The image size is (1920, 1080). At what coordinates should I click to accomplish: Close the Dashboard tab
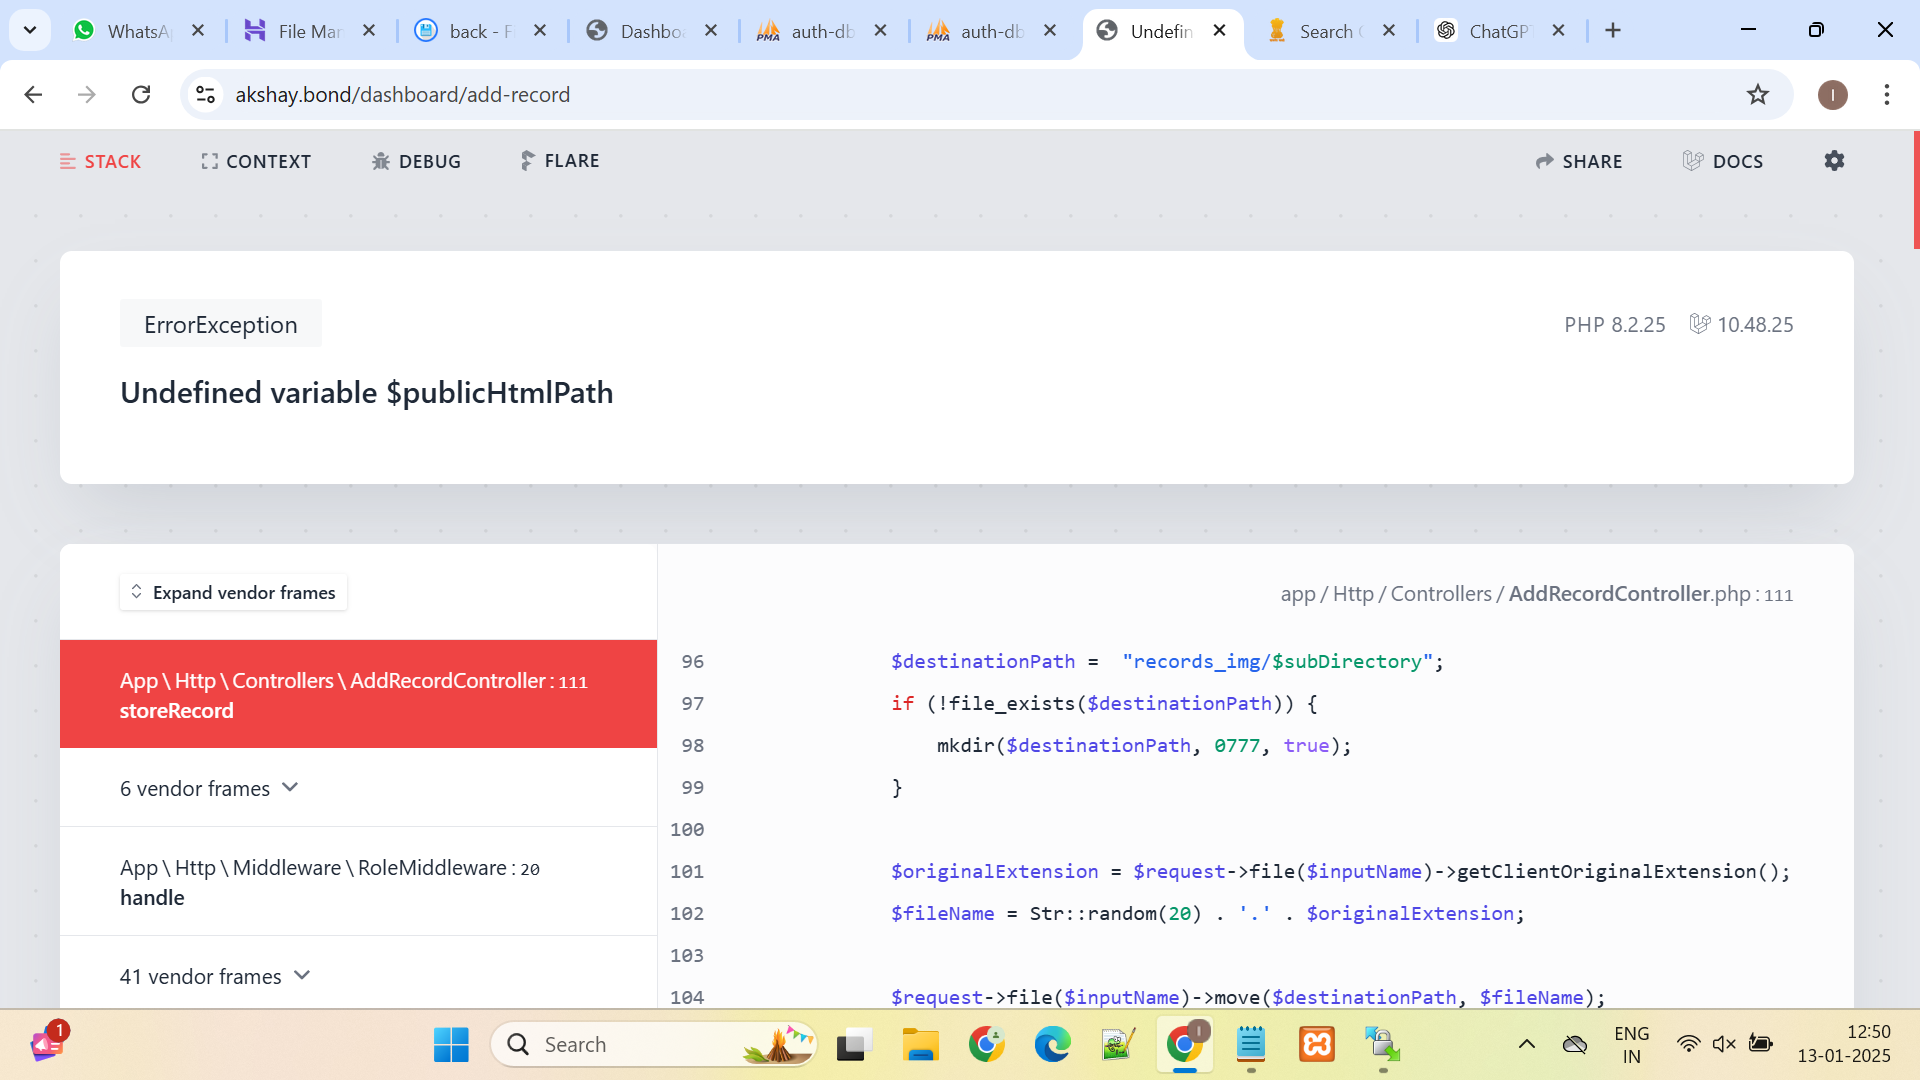coord(711,31)
